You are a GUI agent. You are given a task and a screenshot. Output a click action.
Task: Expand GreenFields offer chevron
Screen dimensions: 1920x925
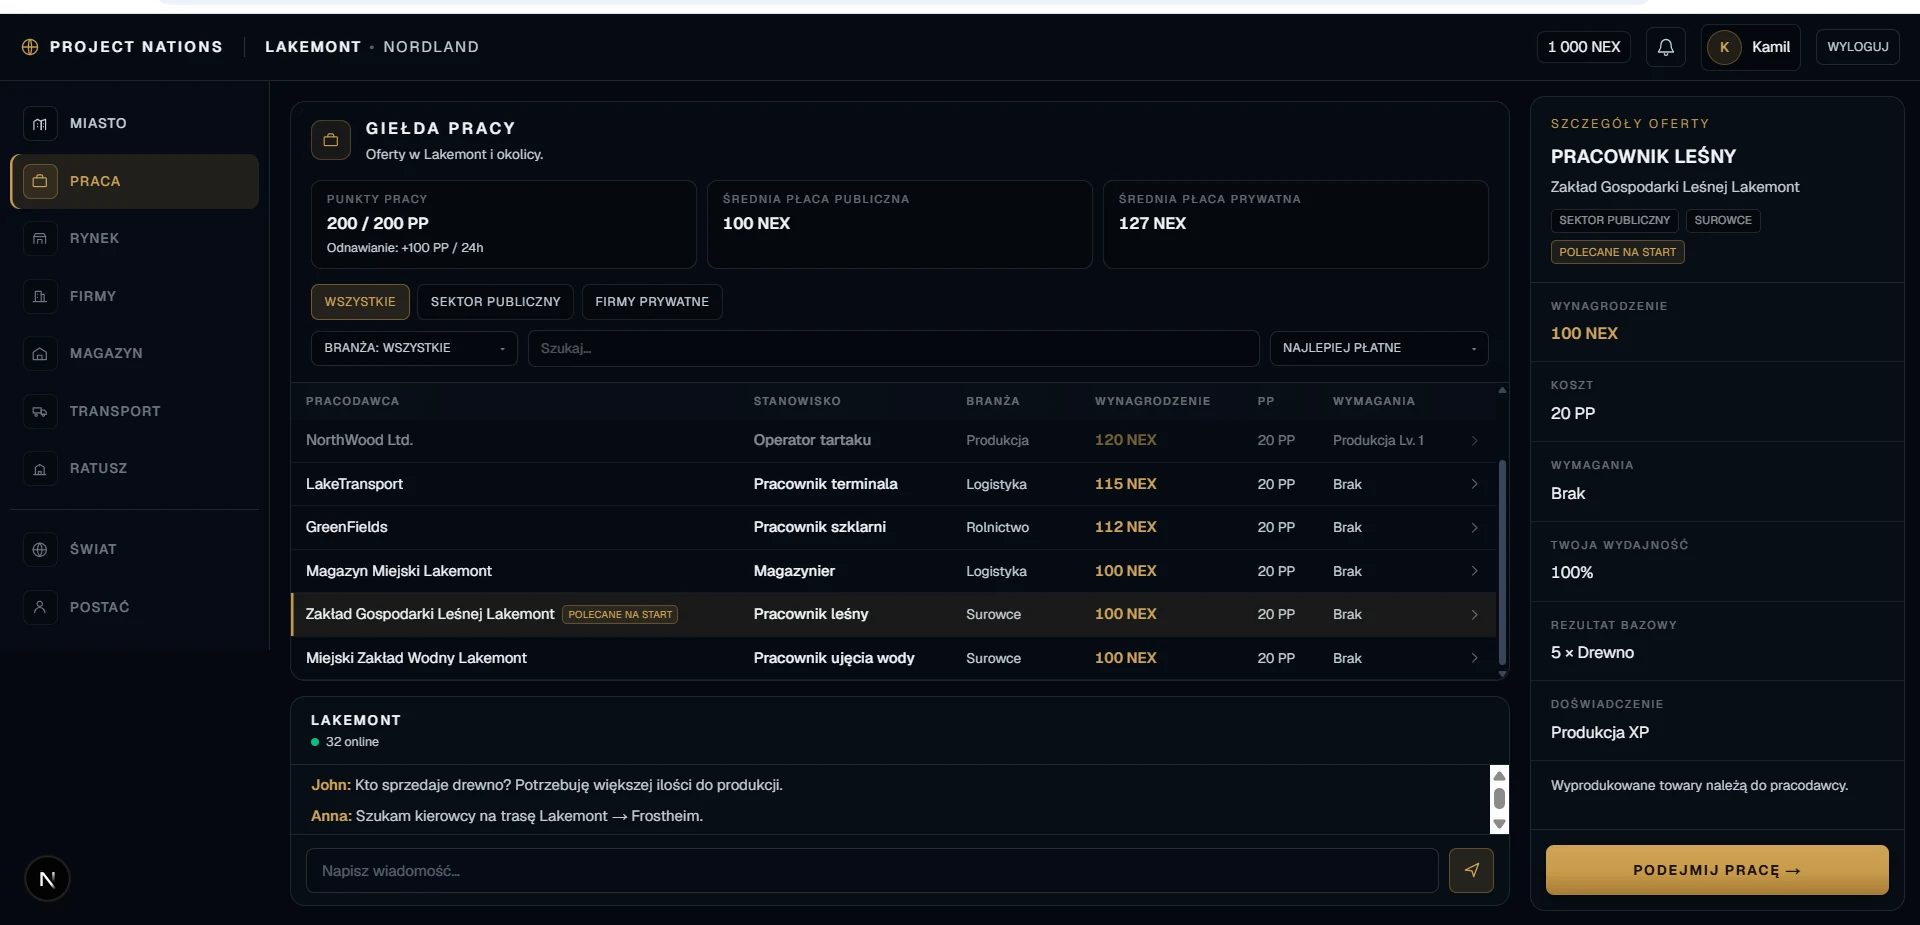pyautogui.click(x=1474, y=527)
